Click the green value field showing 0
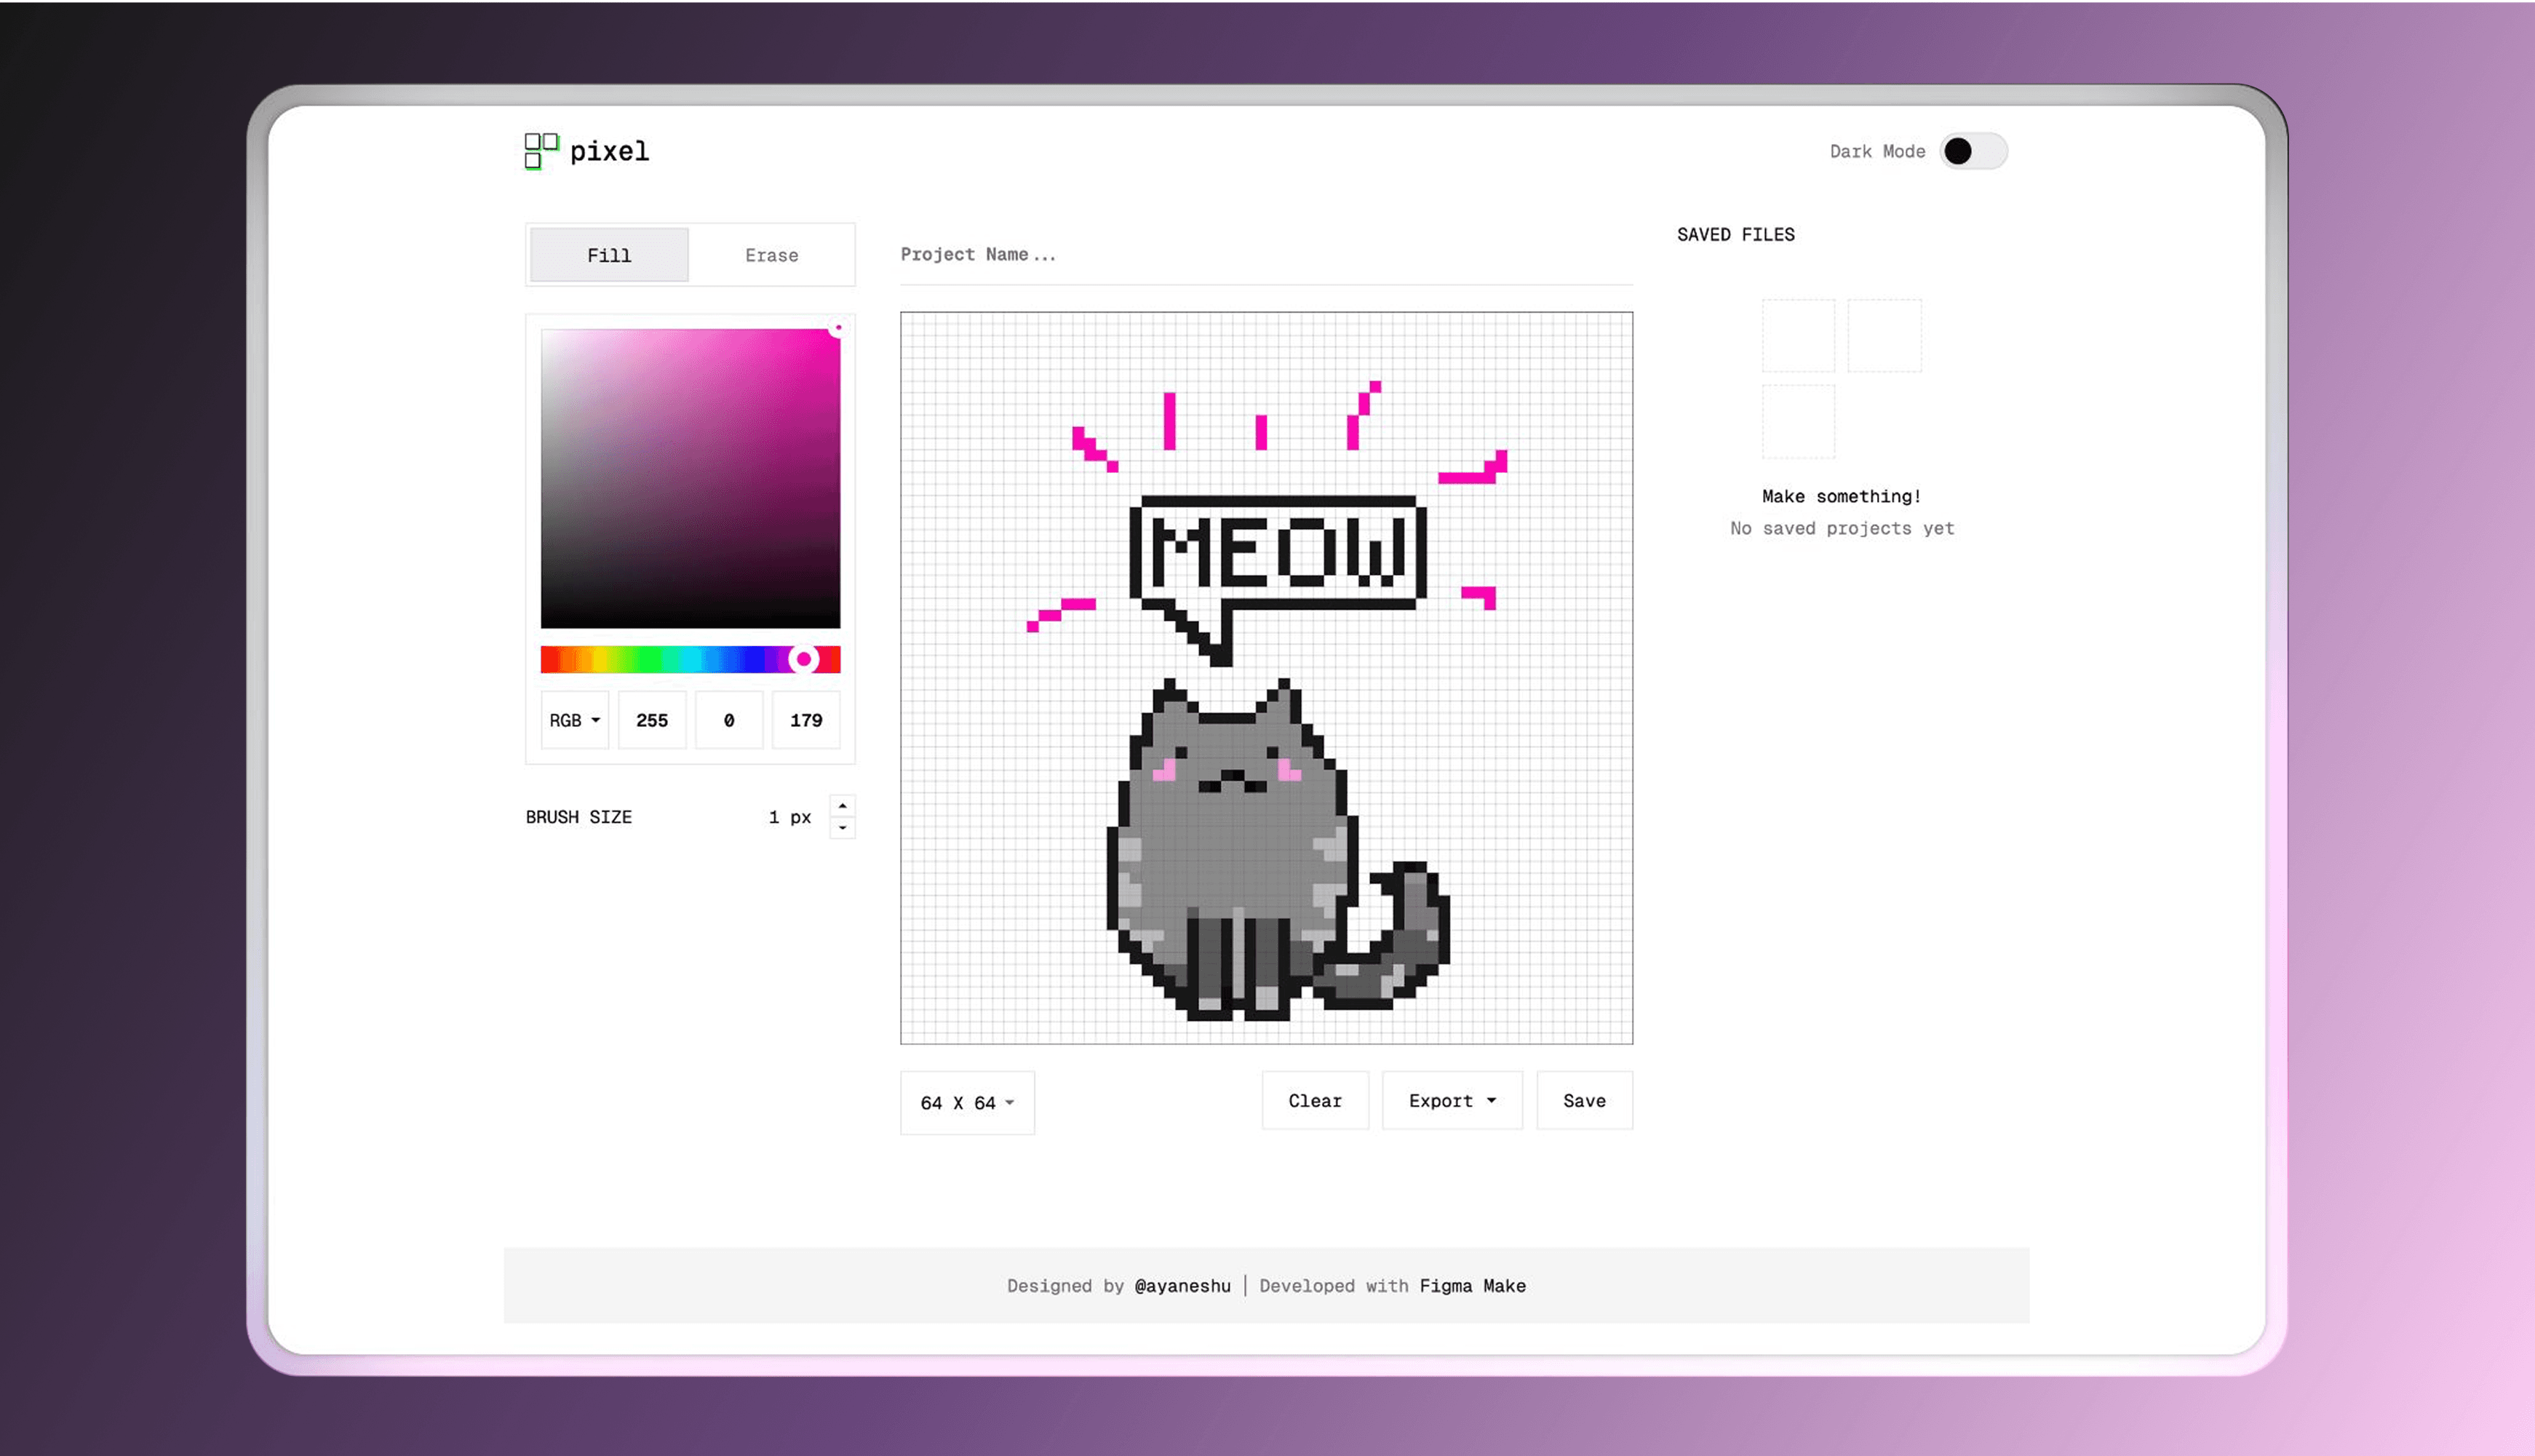This screenshot has height=1456, width=2535. (x=729, y=720)
